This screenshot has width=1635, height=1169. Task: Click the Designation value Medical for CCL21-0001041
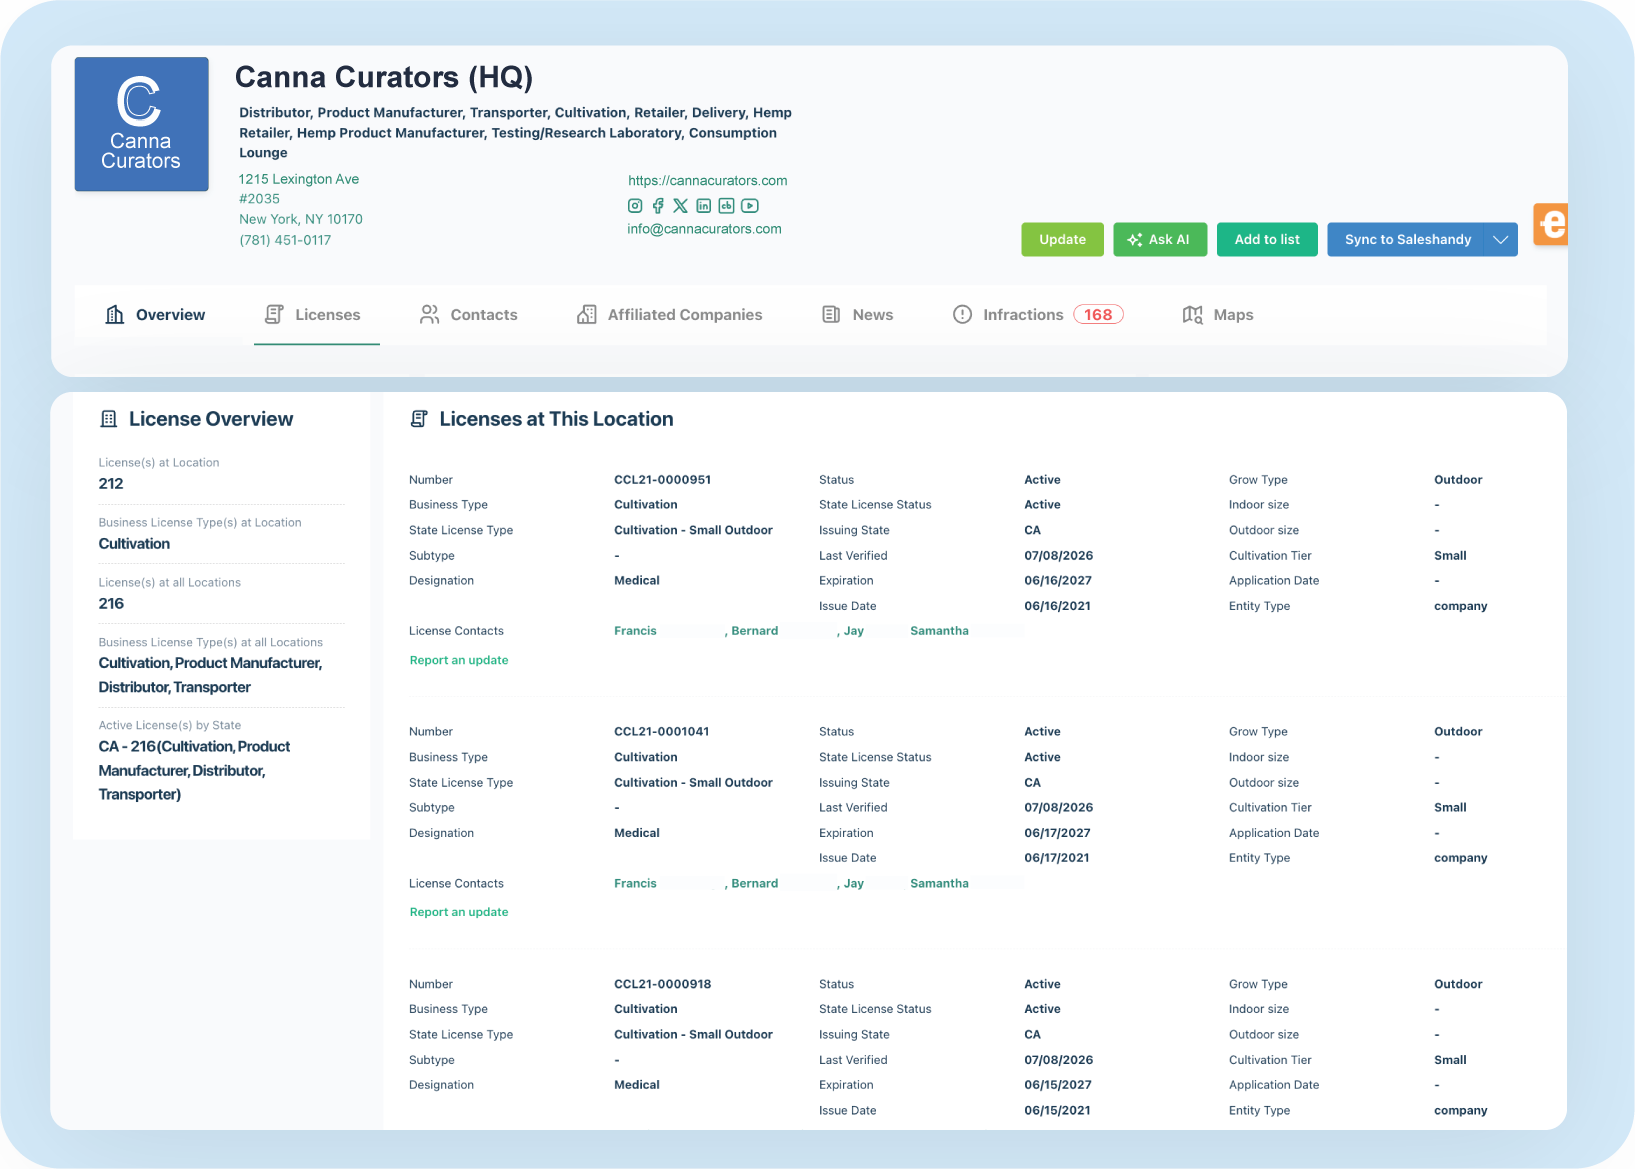637,833
